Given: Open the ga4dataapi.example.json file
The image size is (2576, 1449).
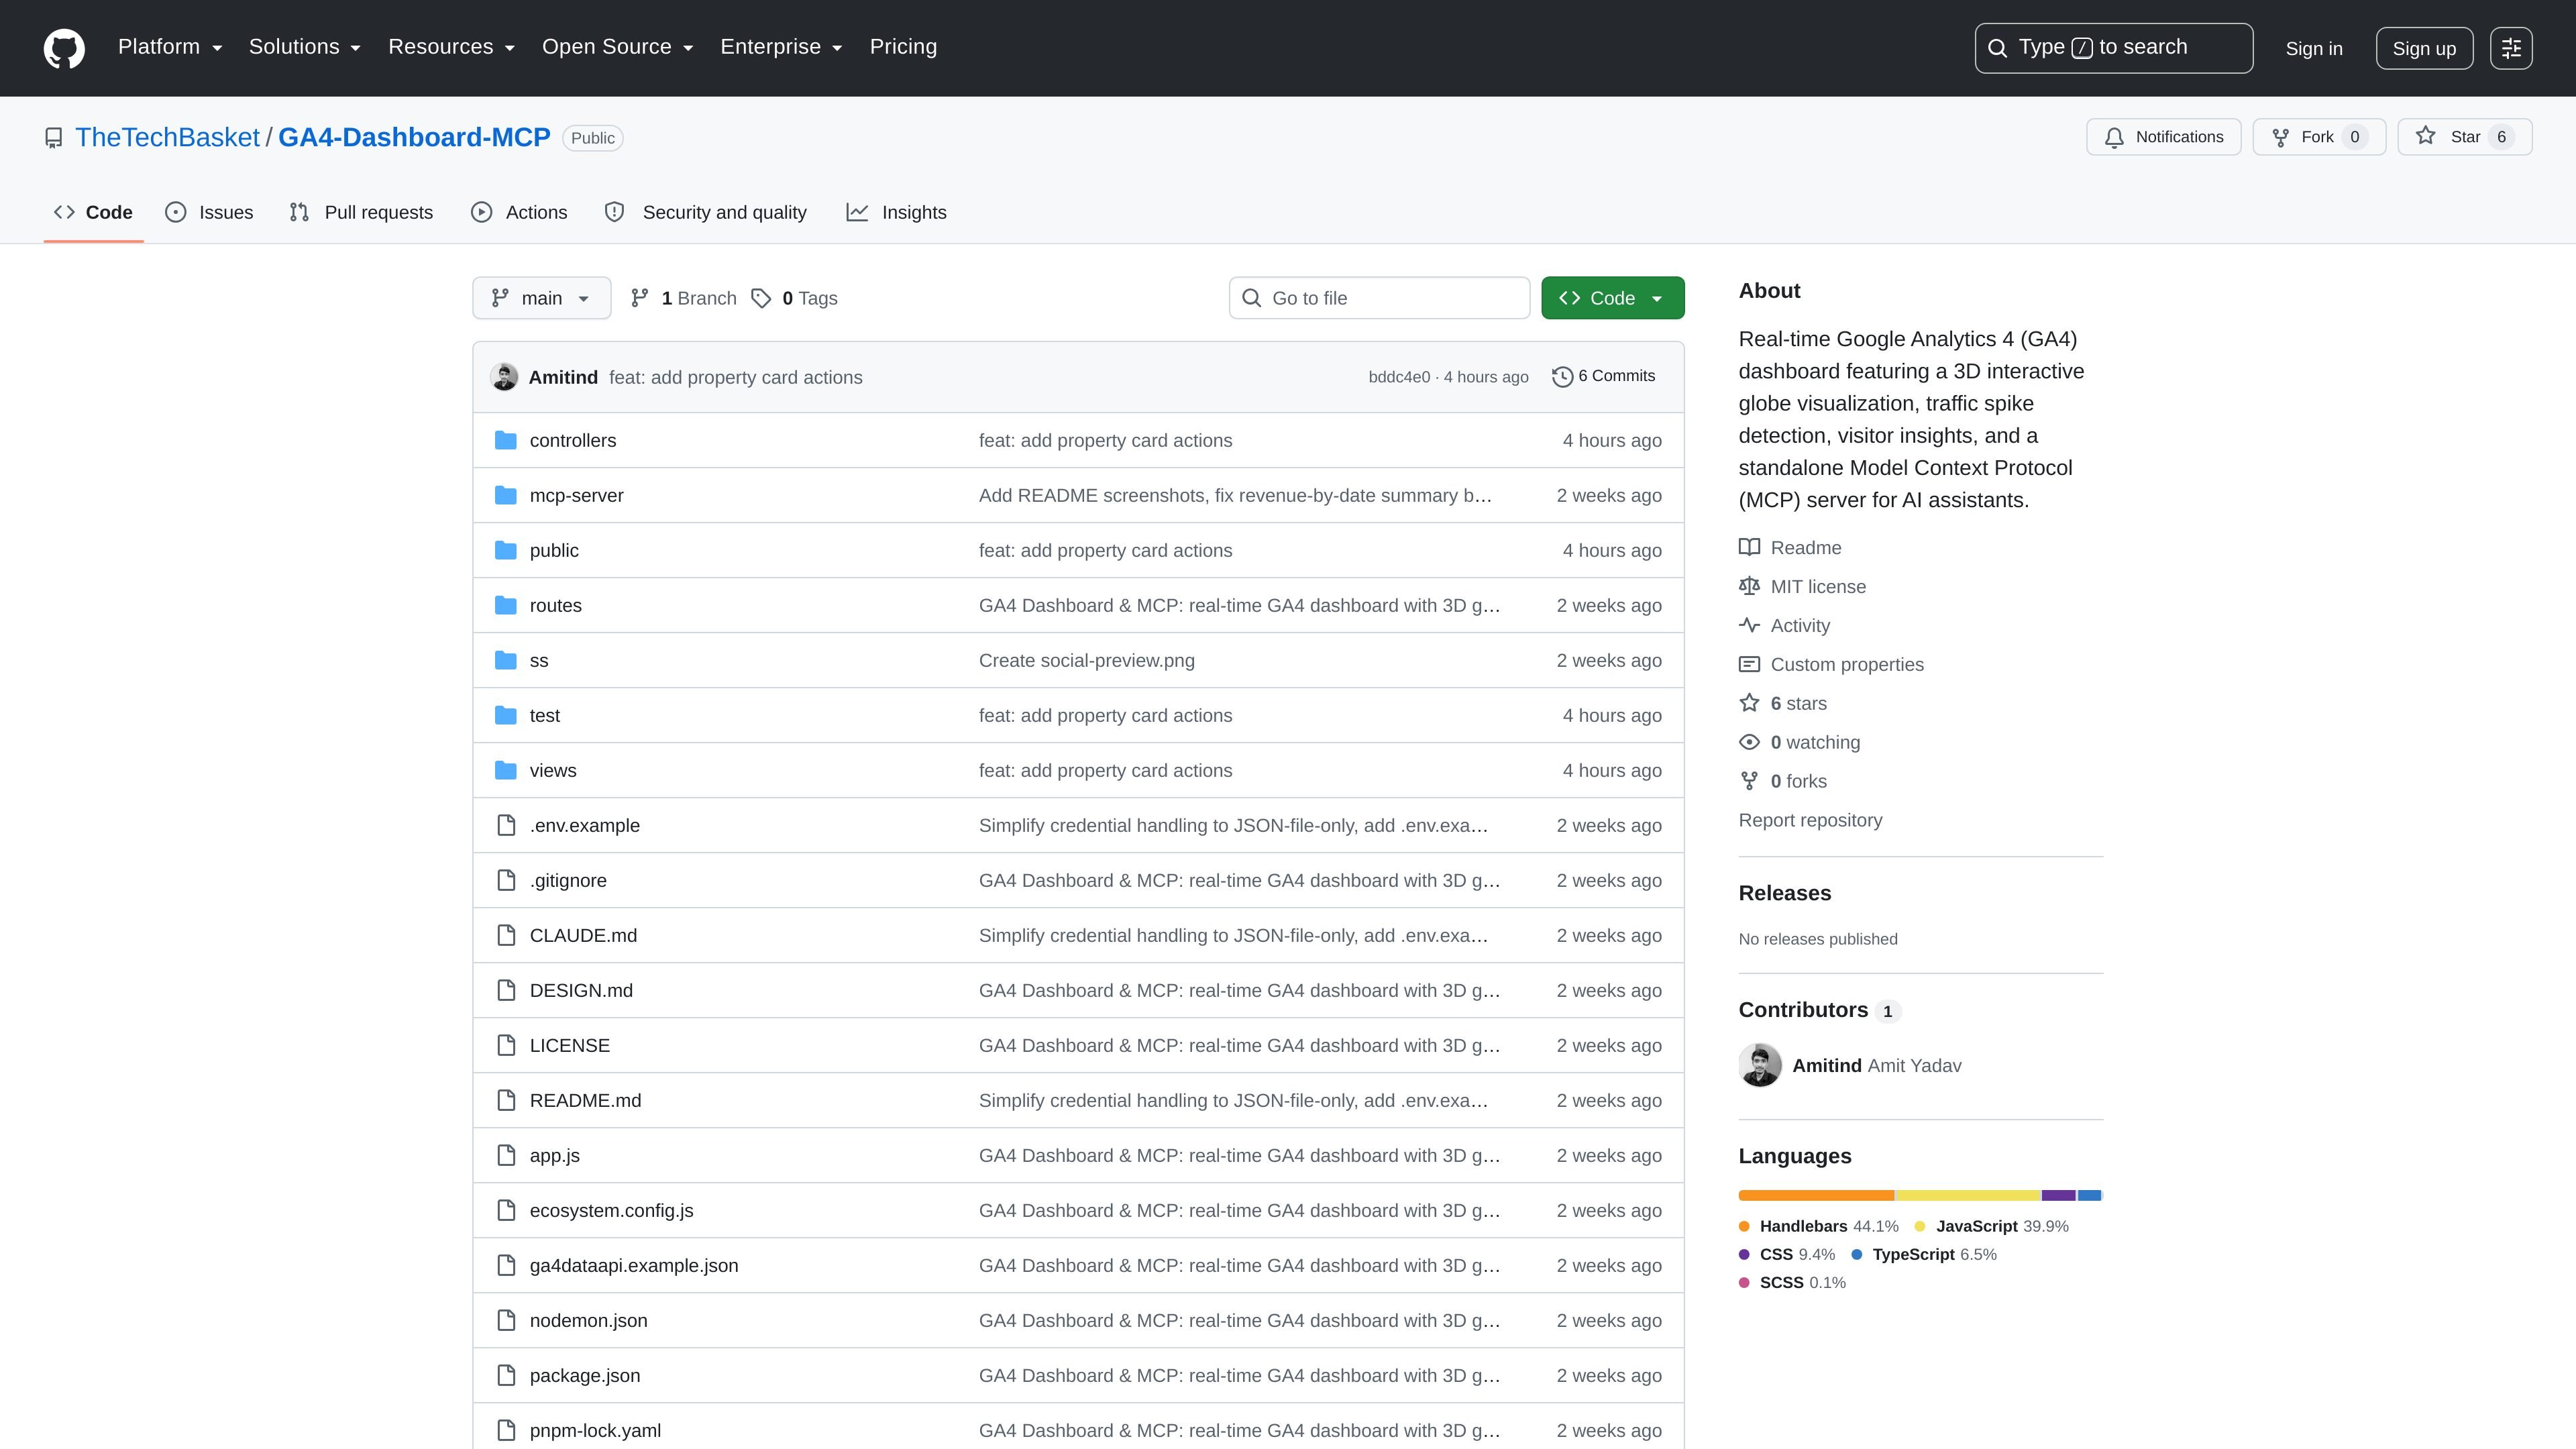Looking at the screenshot, I should [634, 1265].
